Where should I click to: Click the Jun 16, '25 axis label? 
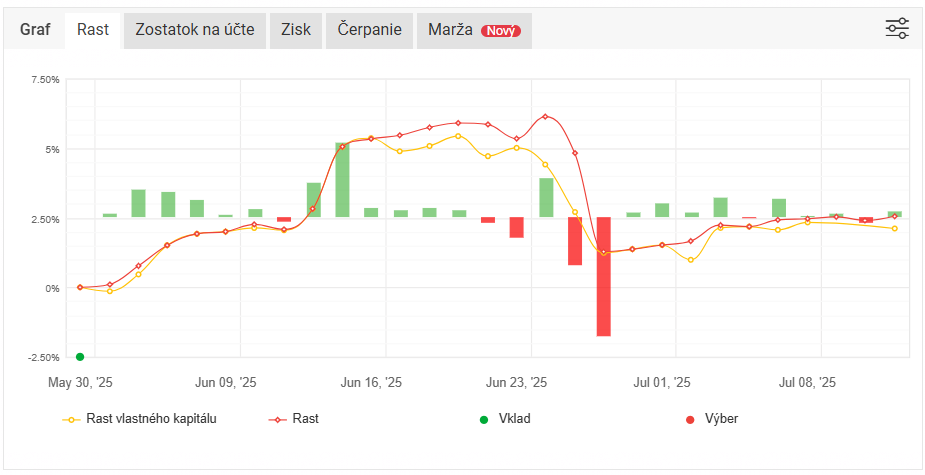coord(371,382)
